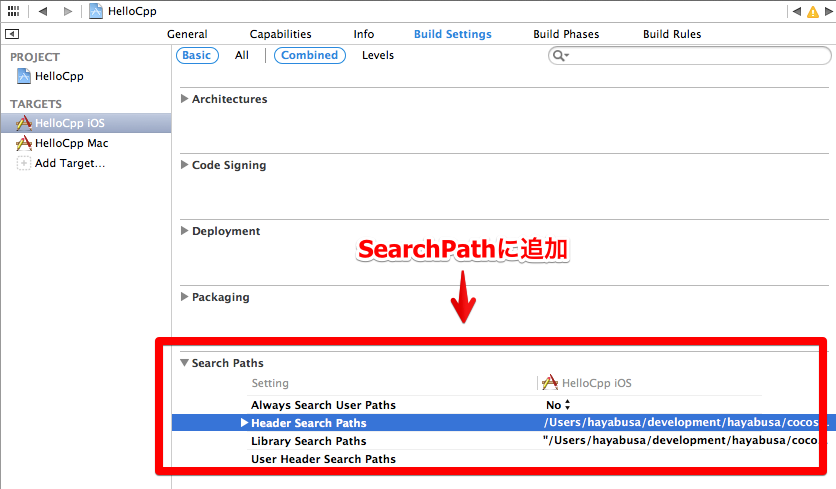Click the HelloCpp project file icon in jump bar
Image resolution: width=836 pixels, height=489 pixels.
point(96,11)
